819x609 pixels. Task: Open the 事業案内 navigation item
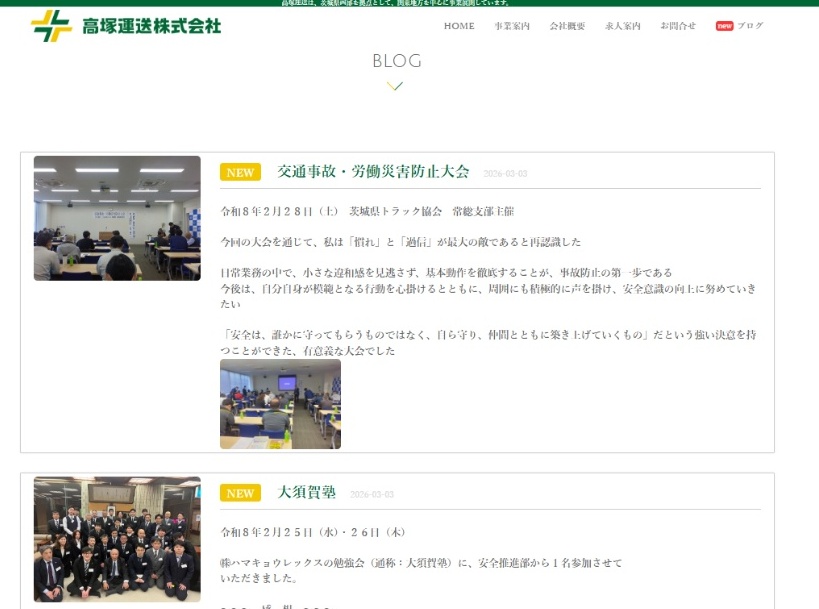click(x=511, y=27)
